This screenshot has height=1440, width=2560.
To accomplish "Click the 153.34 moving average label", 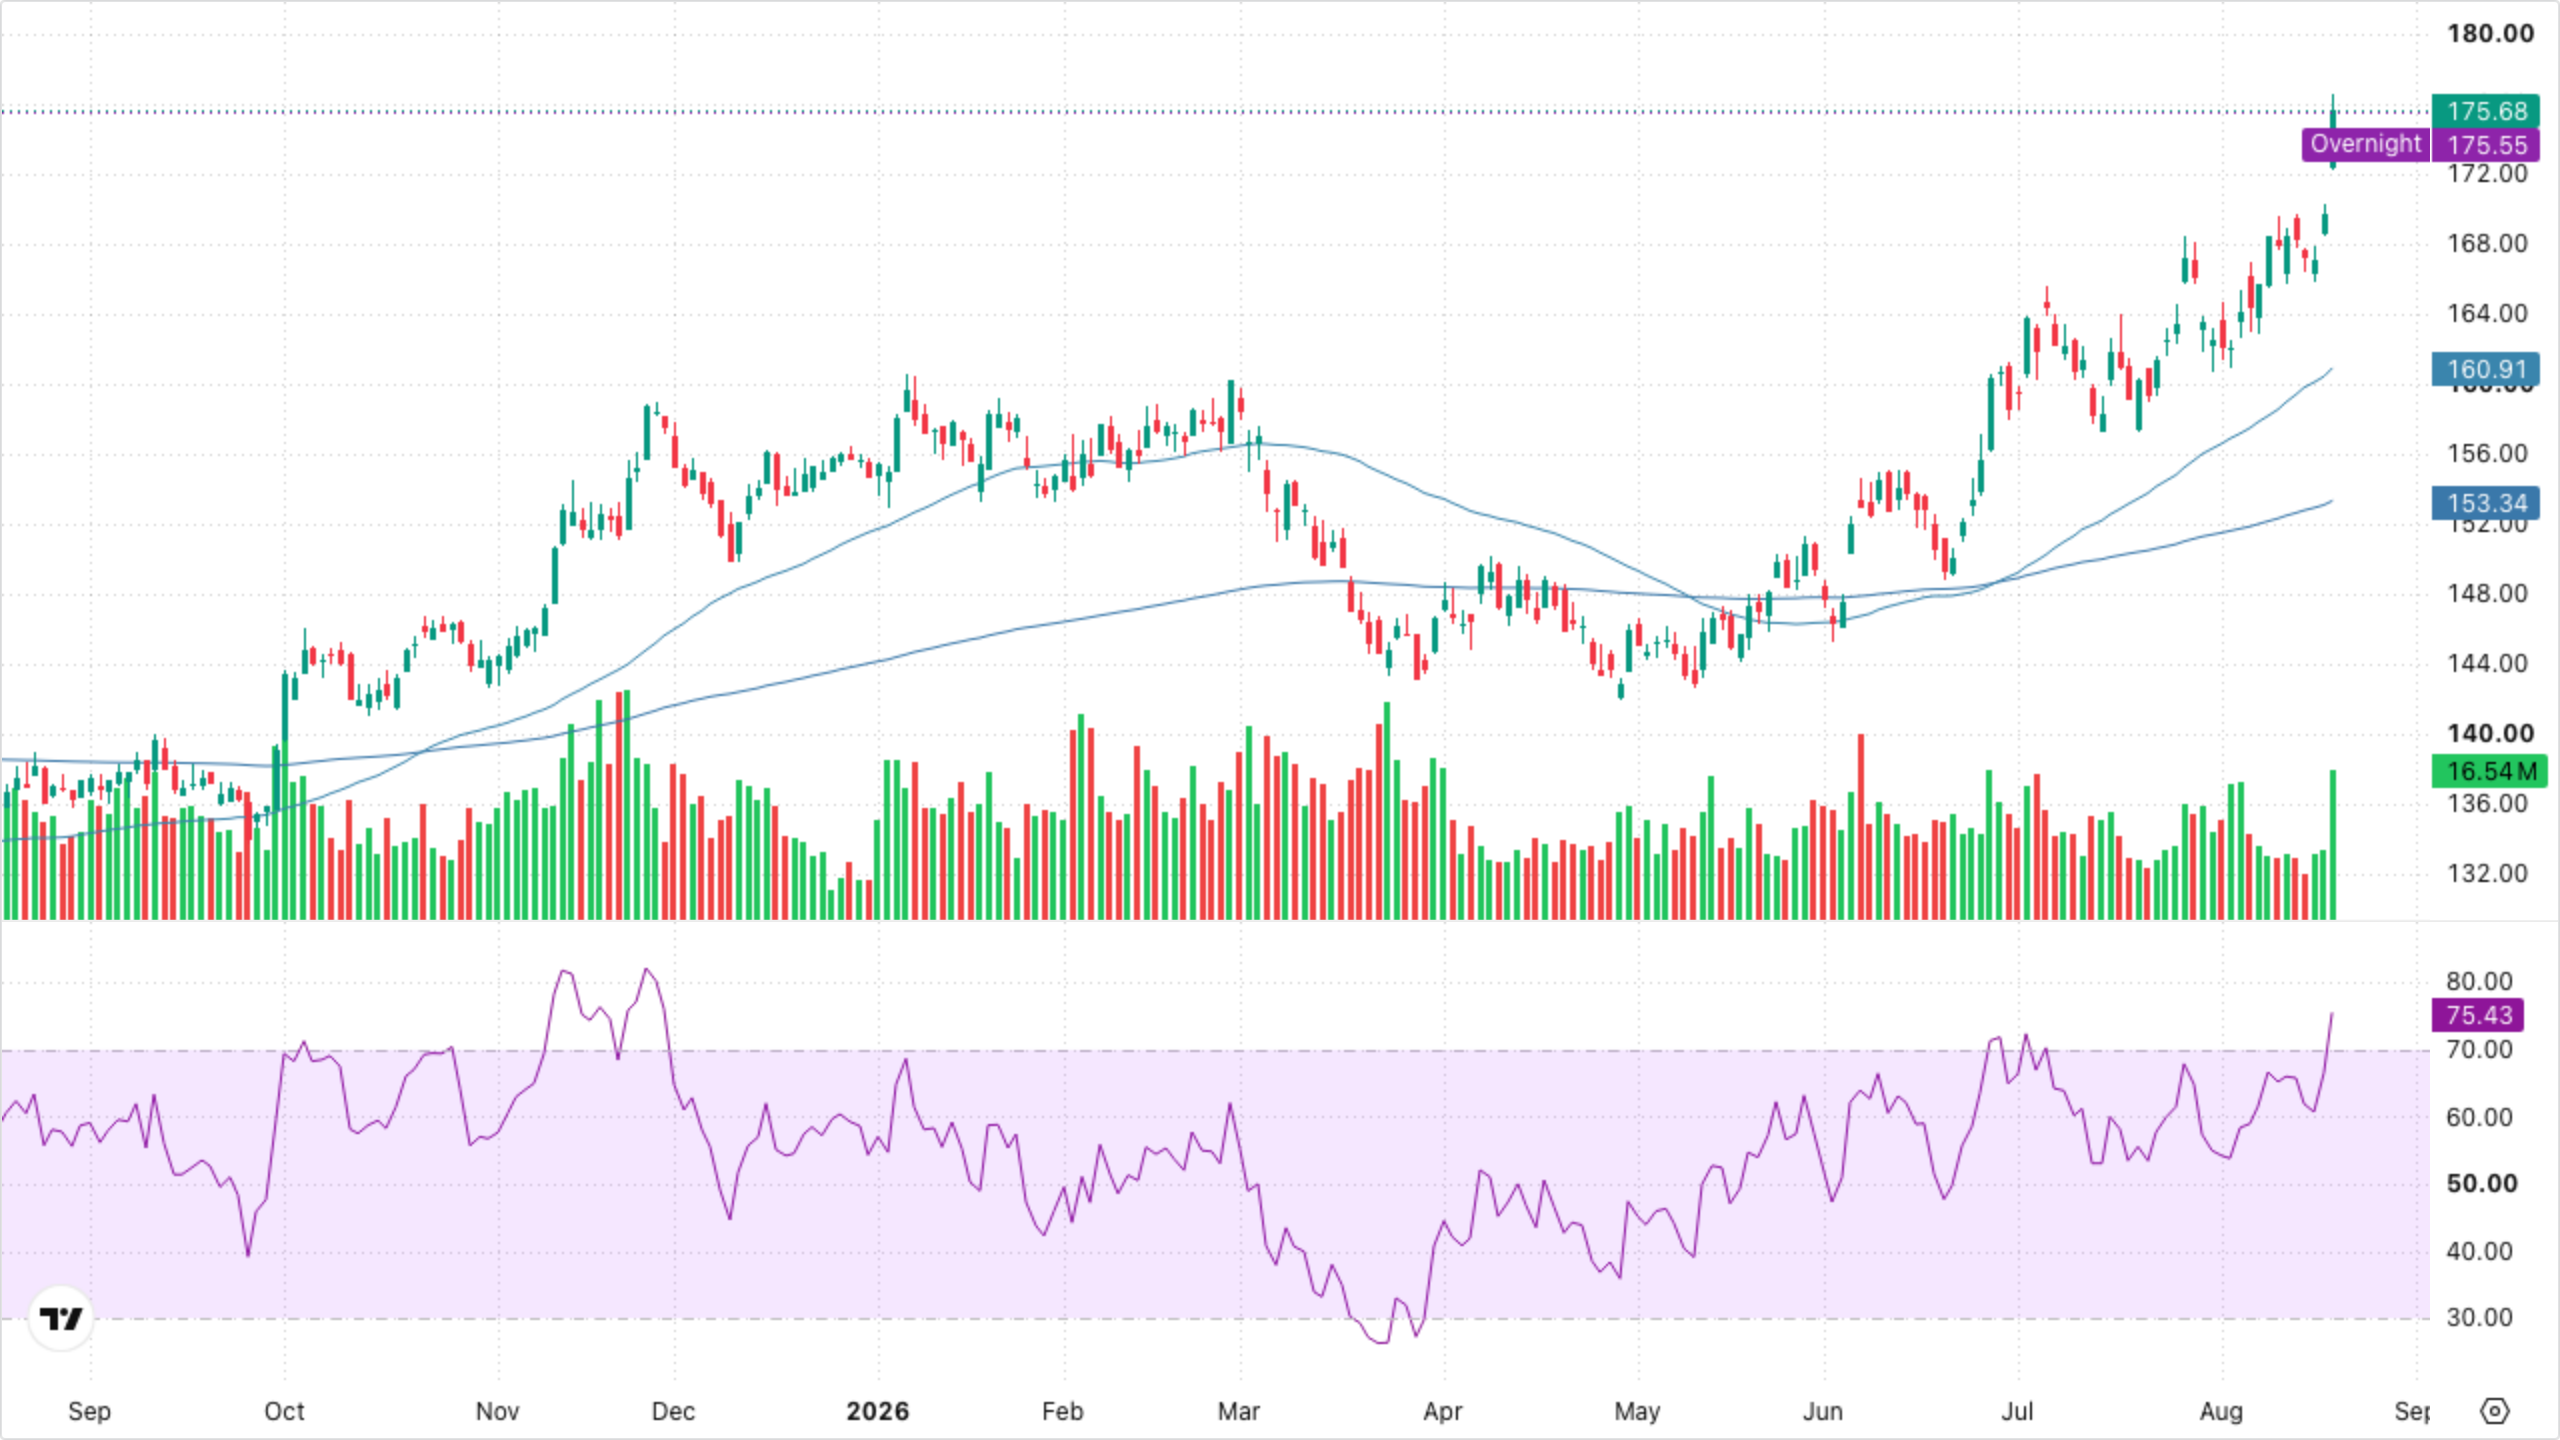I will click(x=2486, y=503).
